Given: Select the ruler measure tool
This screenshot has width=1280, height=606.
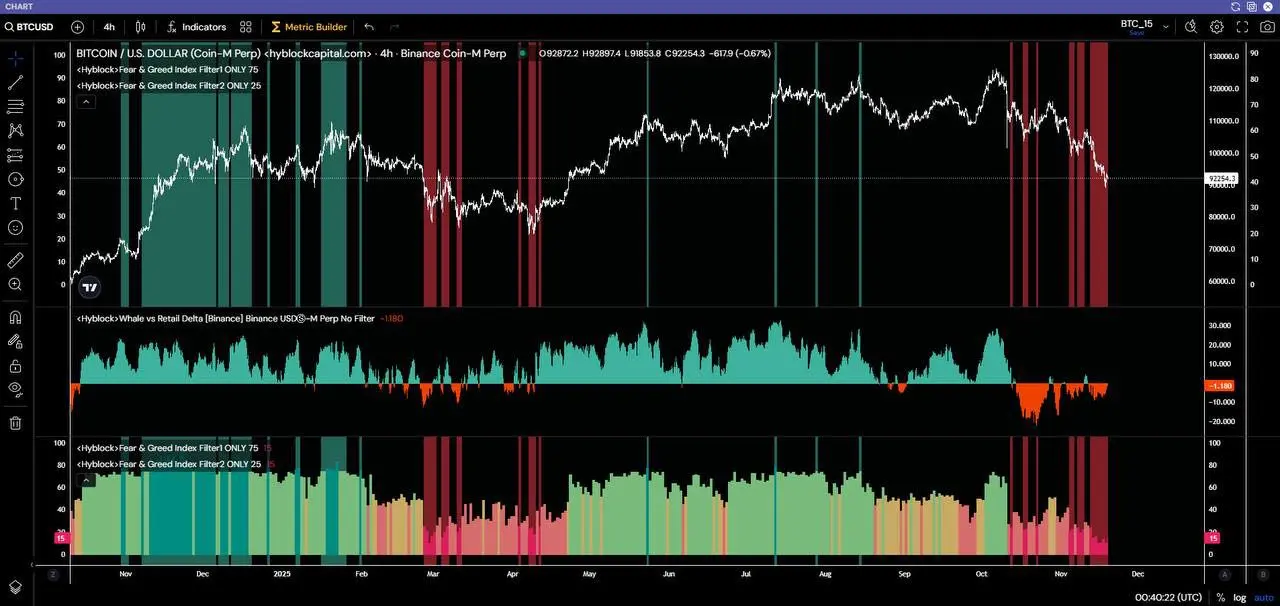Looking at the screenshot, I should 15,260.
